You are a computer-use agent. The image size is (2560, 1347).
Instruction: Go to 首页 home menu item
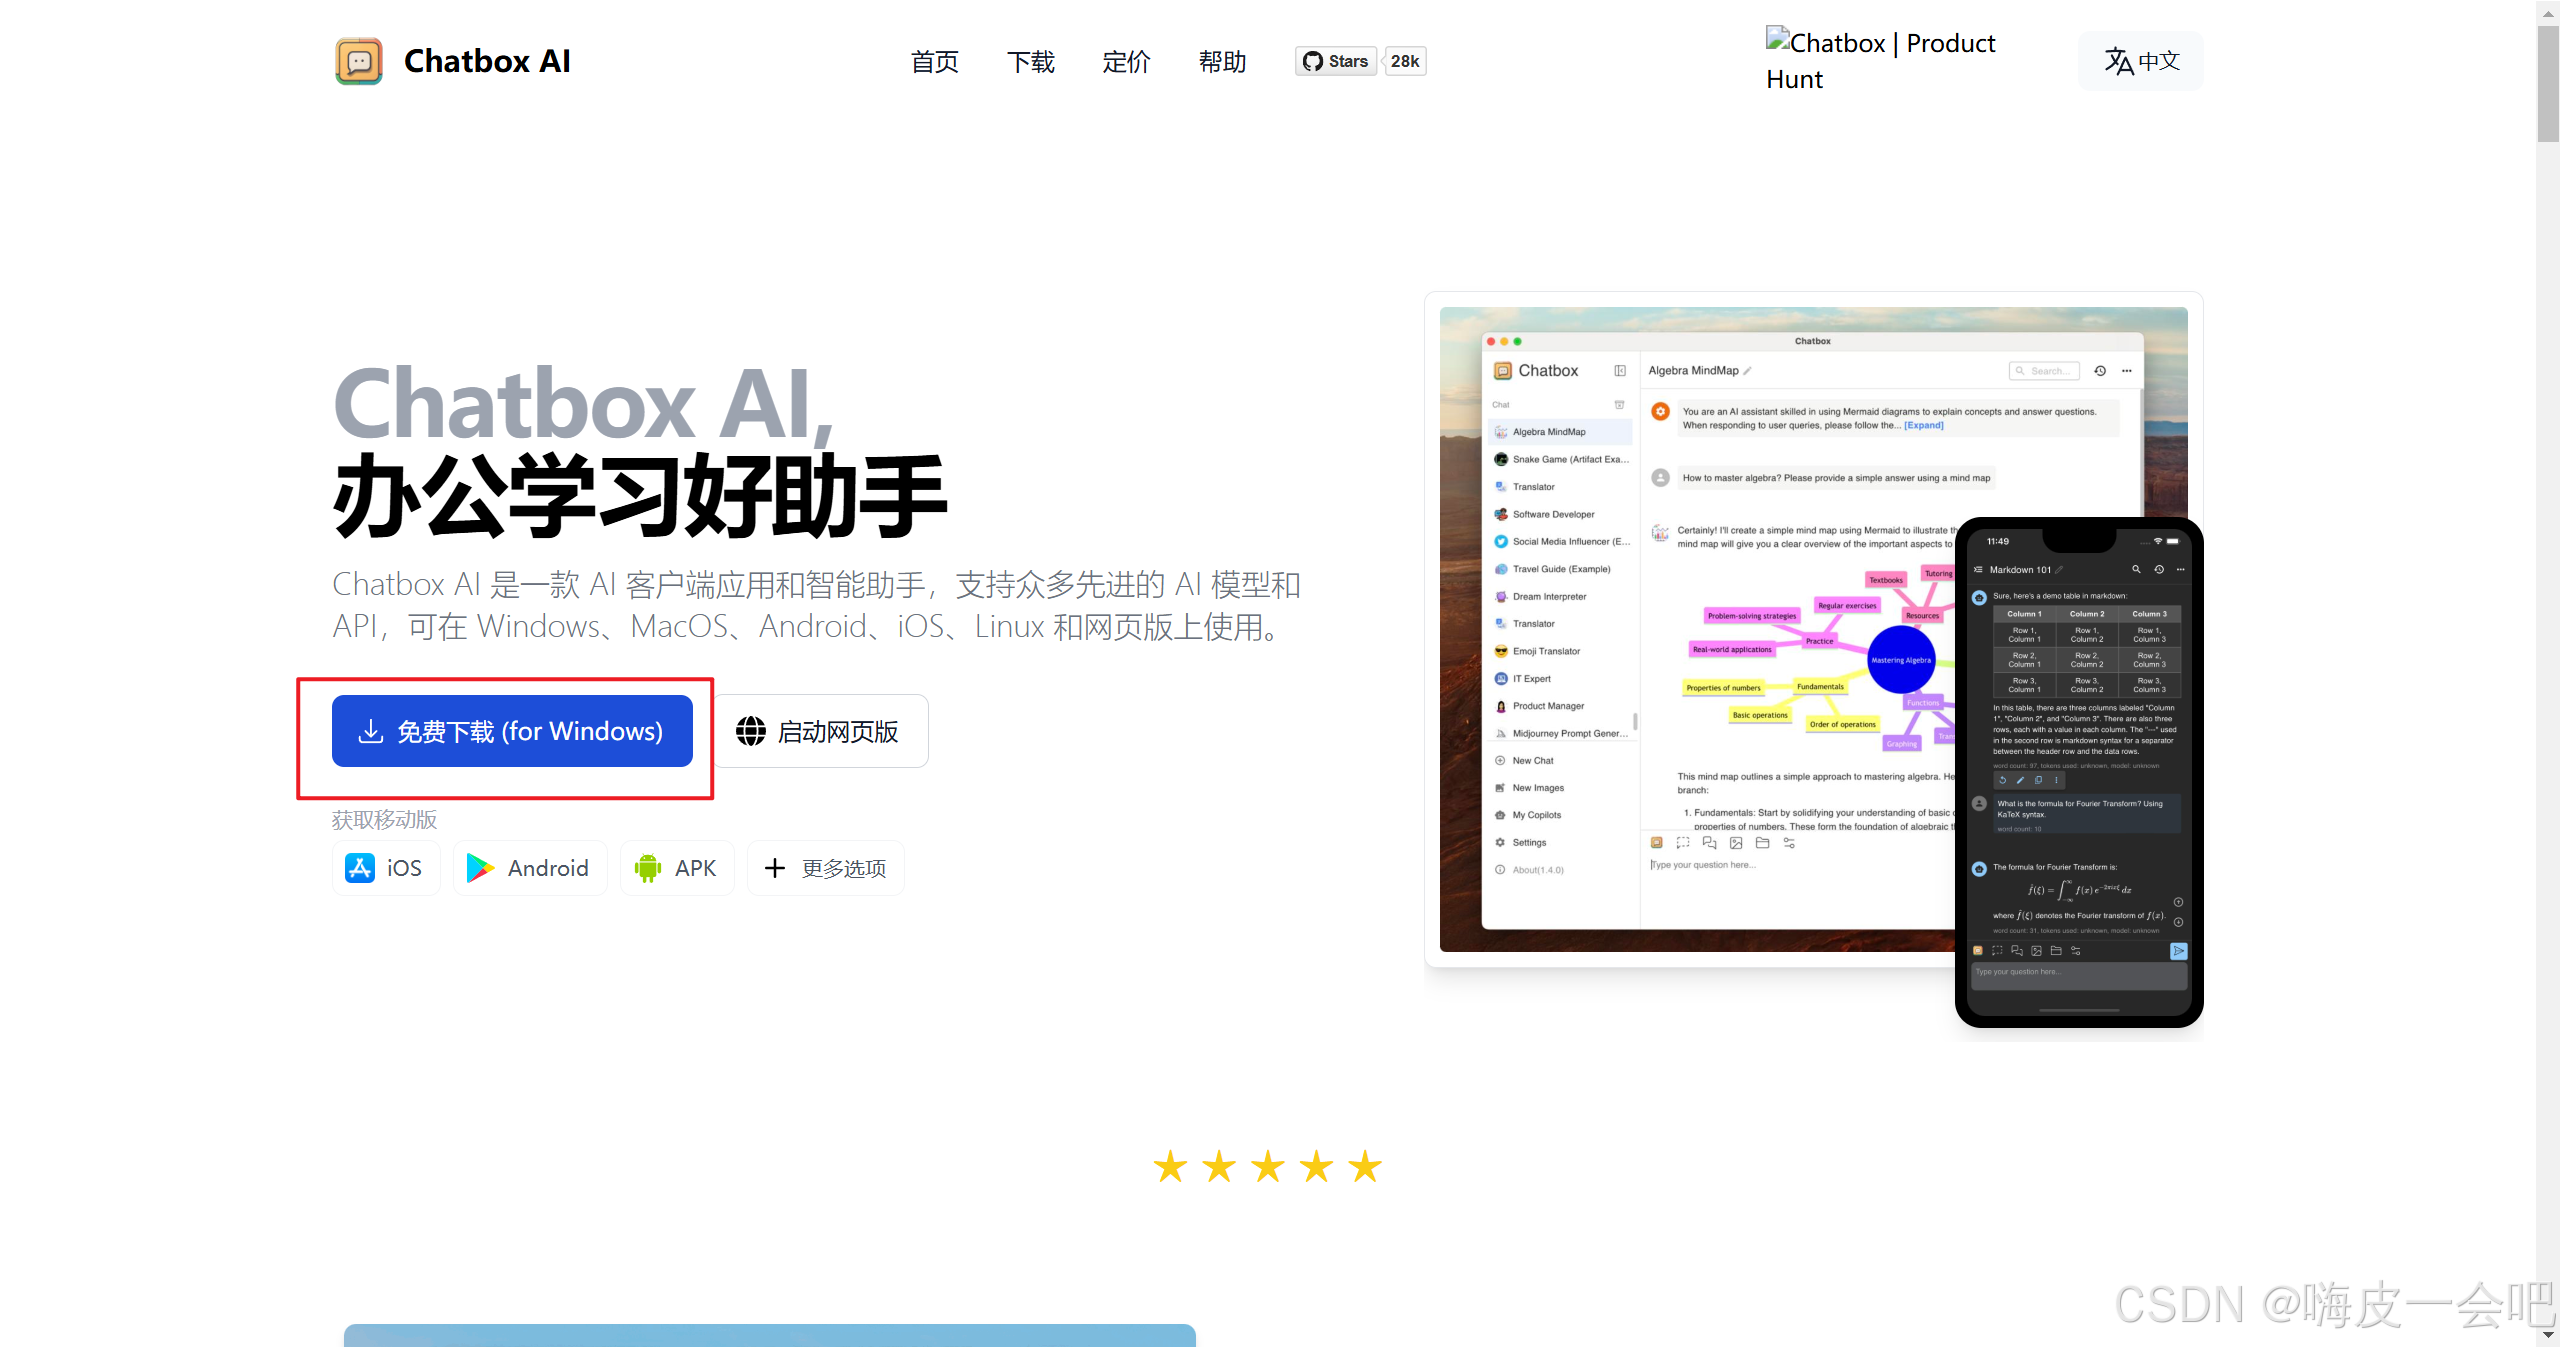[x=935, y=62]
